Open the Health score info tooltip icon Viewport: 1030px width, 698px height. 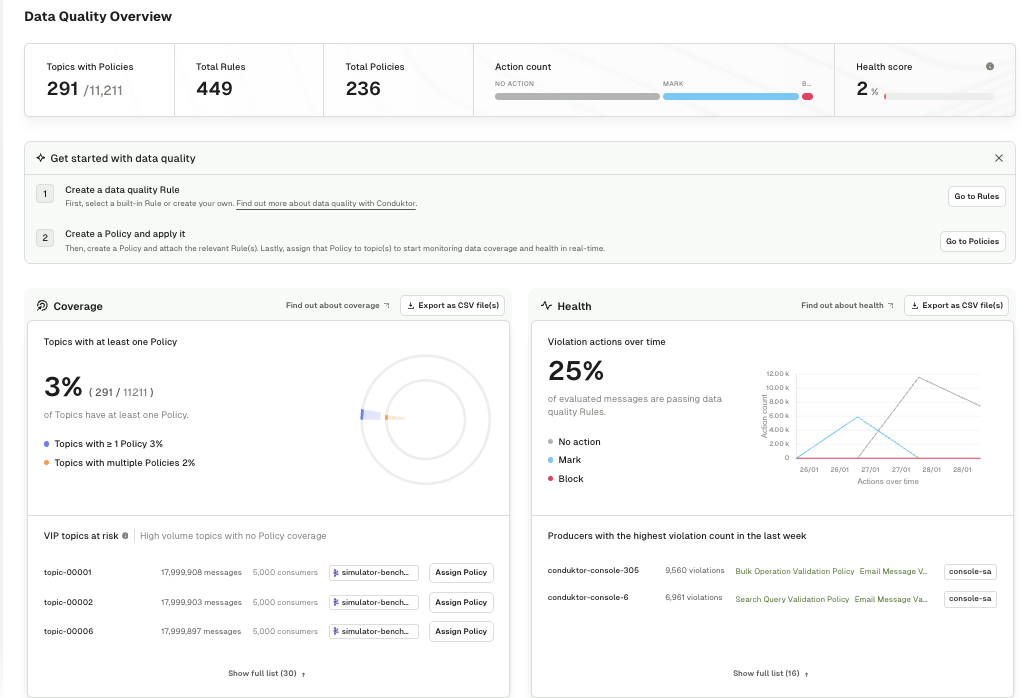pyautogui.click(x=989, y=66)
